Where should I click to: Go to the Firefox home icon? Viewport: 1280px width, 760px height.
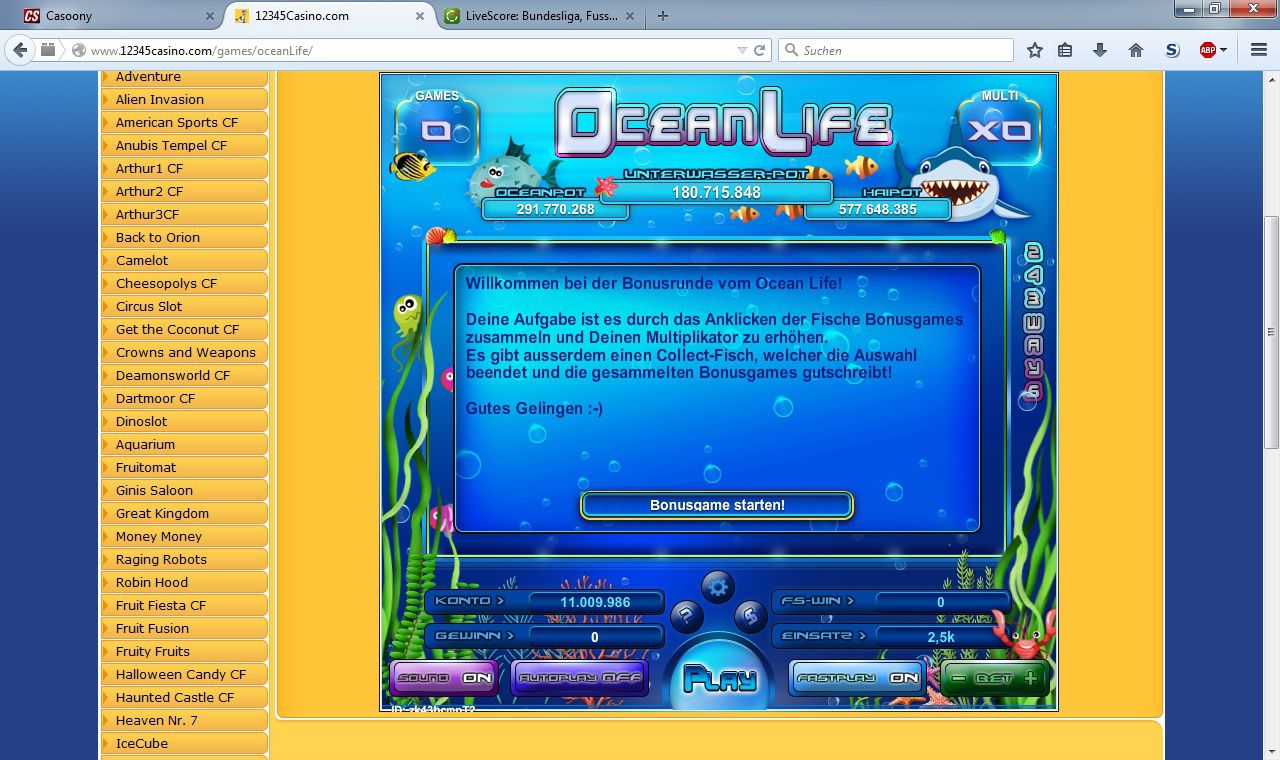(1136, 50)
